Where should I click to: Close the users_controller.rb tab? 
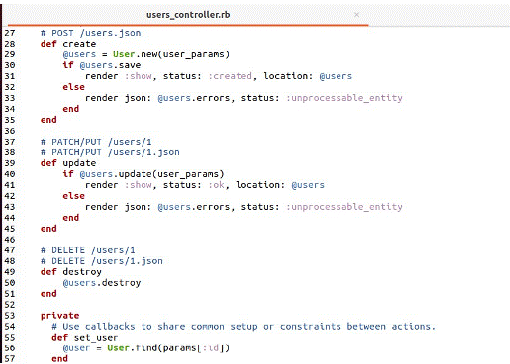(x=356, y=15)
